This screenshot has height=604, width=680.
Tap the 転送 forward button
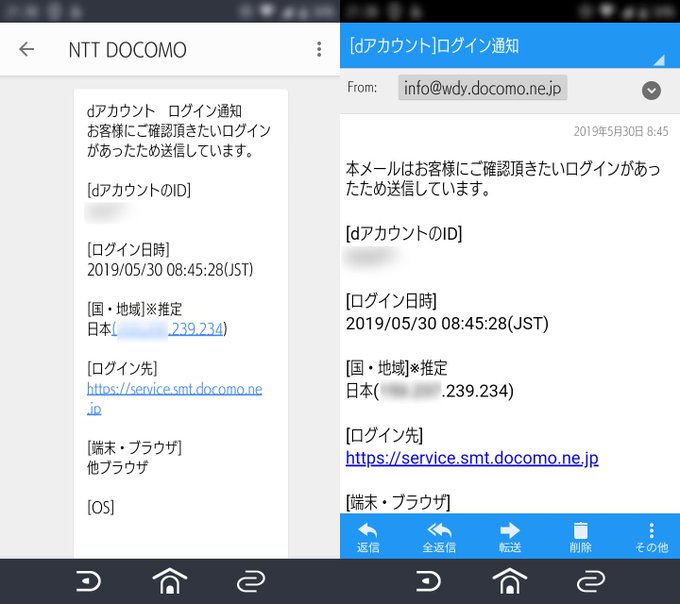click(510, 538)
